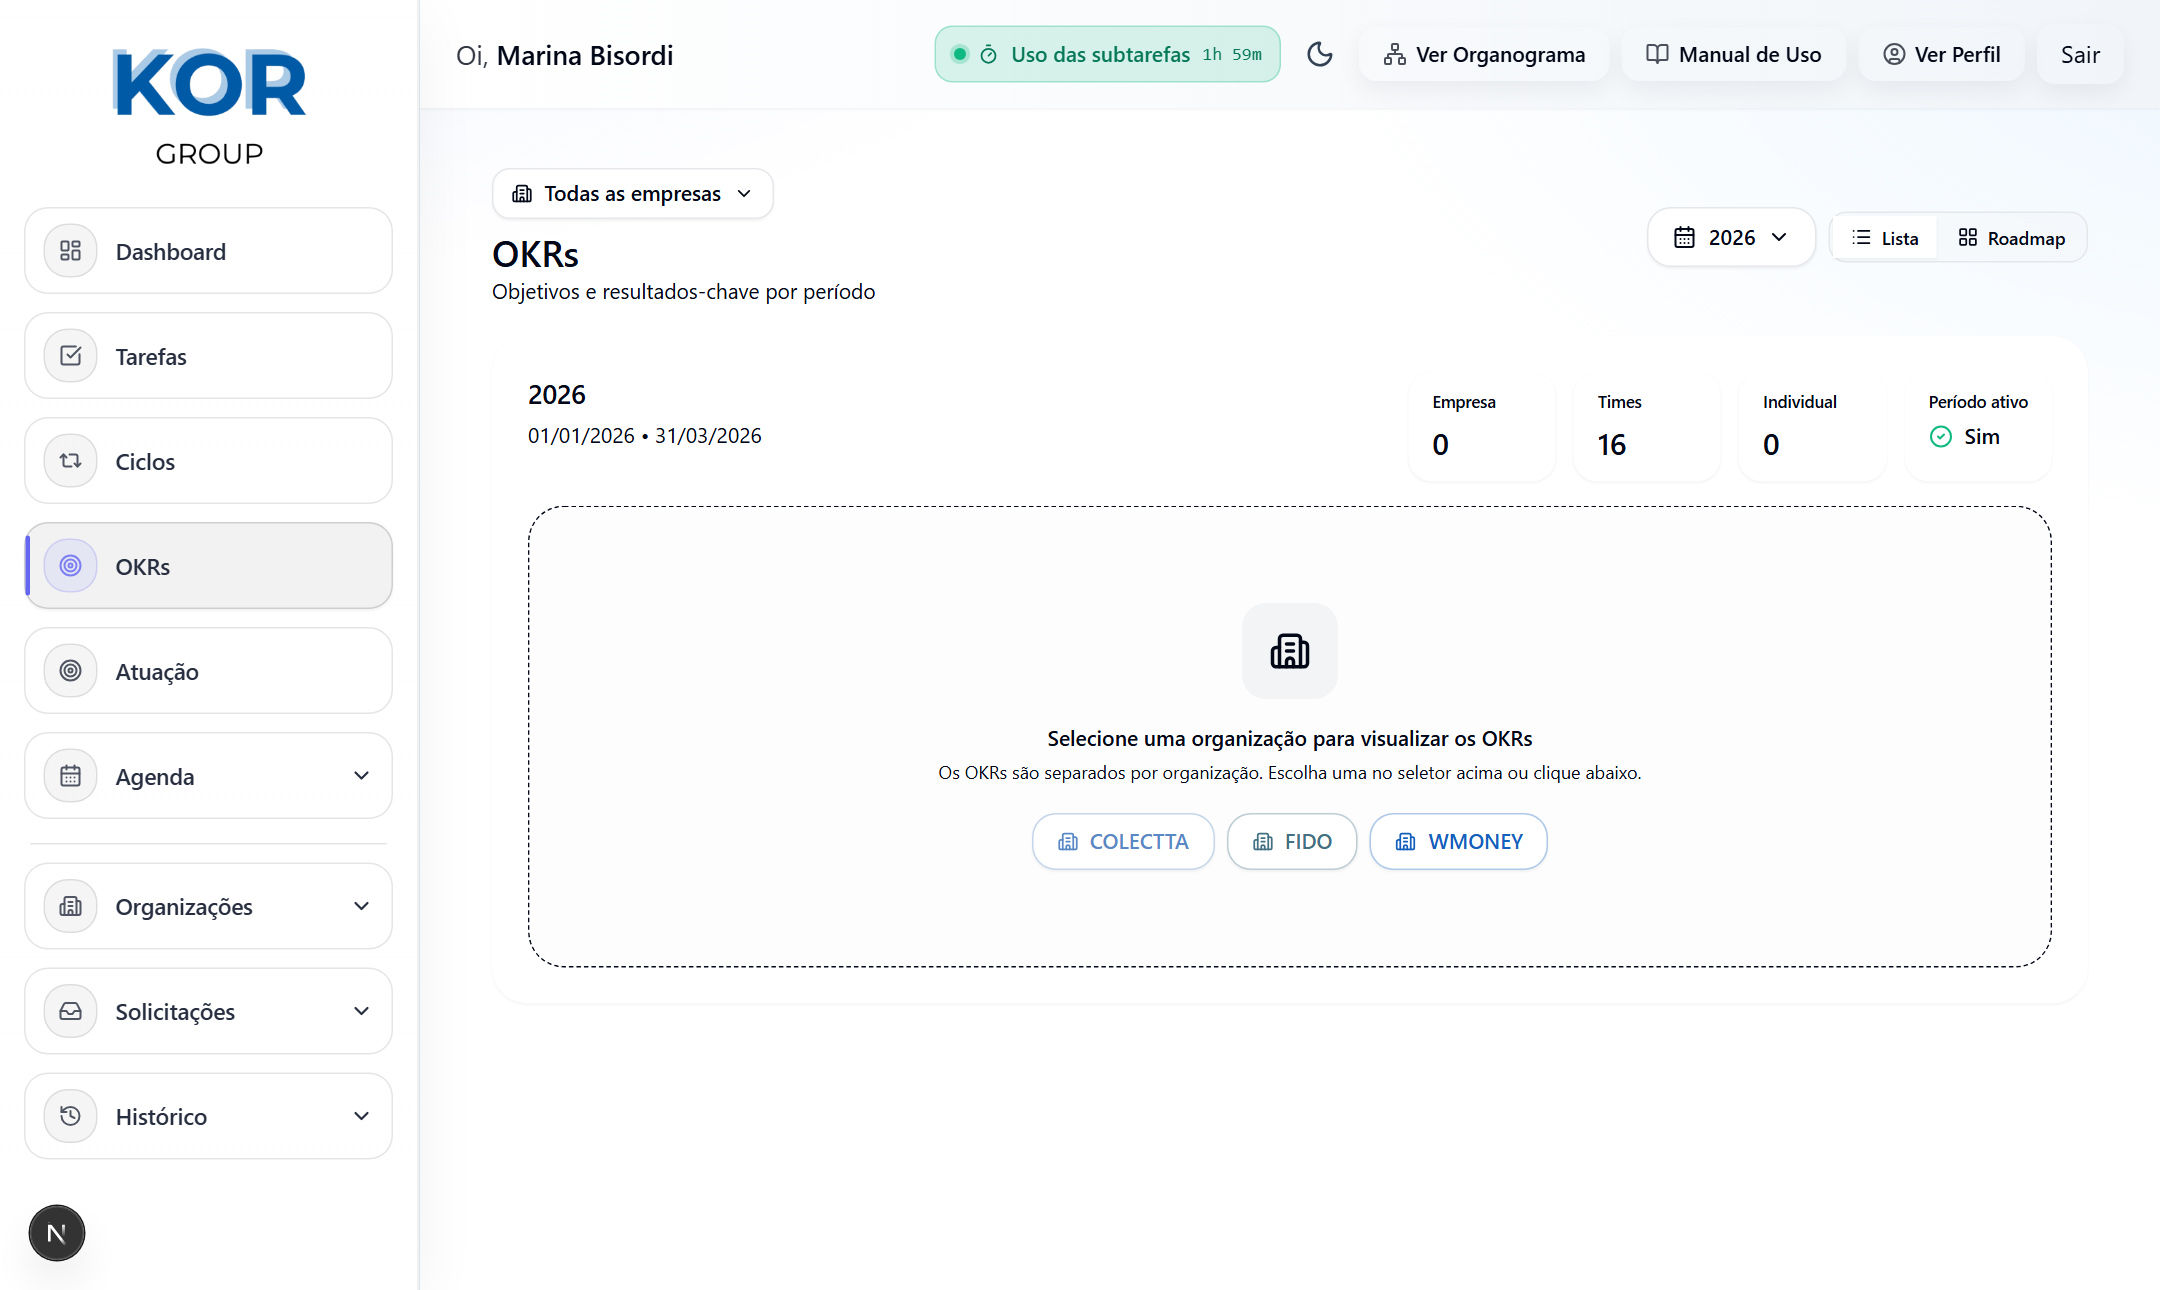
Task: Open the OKRs menu item
Action: pos(208,566)
